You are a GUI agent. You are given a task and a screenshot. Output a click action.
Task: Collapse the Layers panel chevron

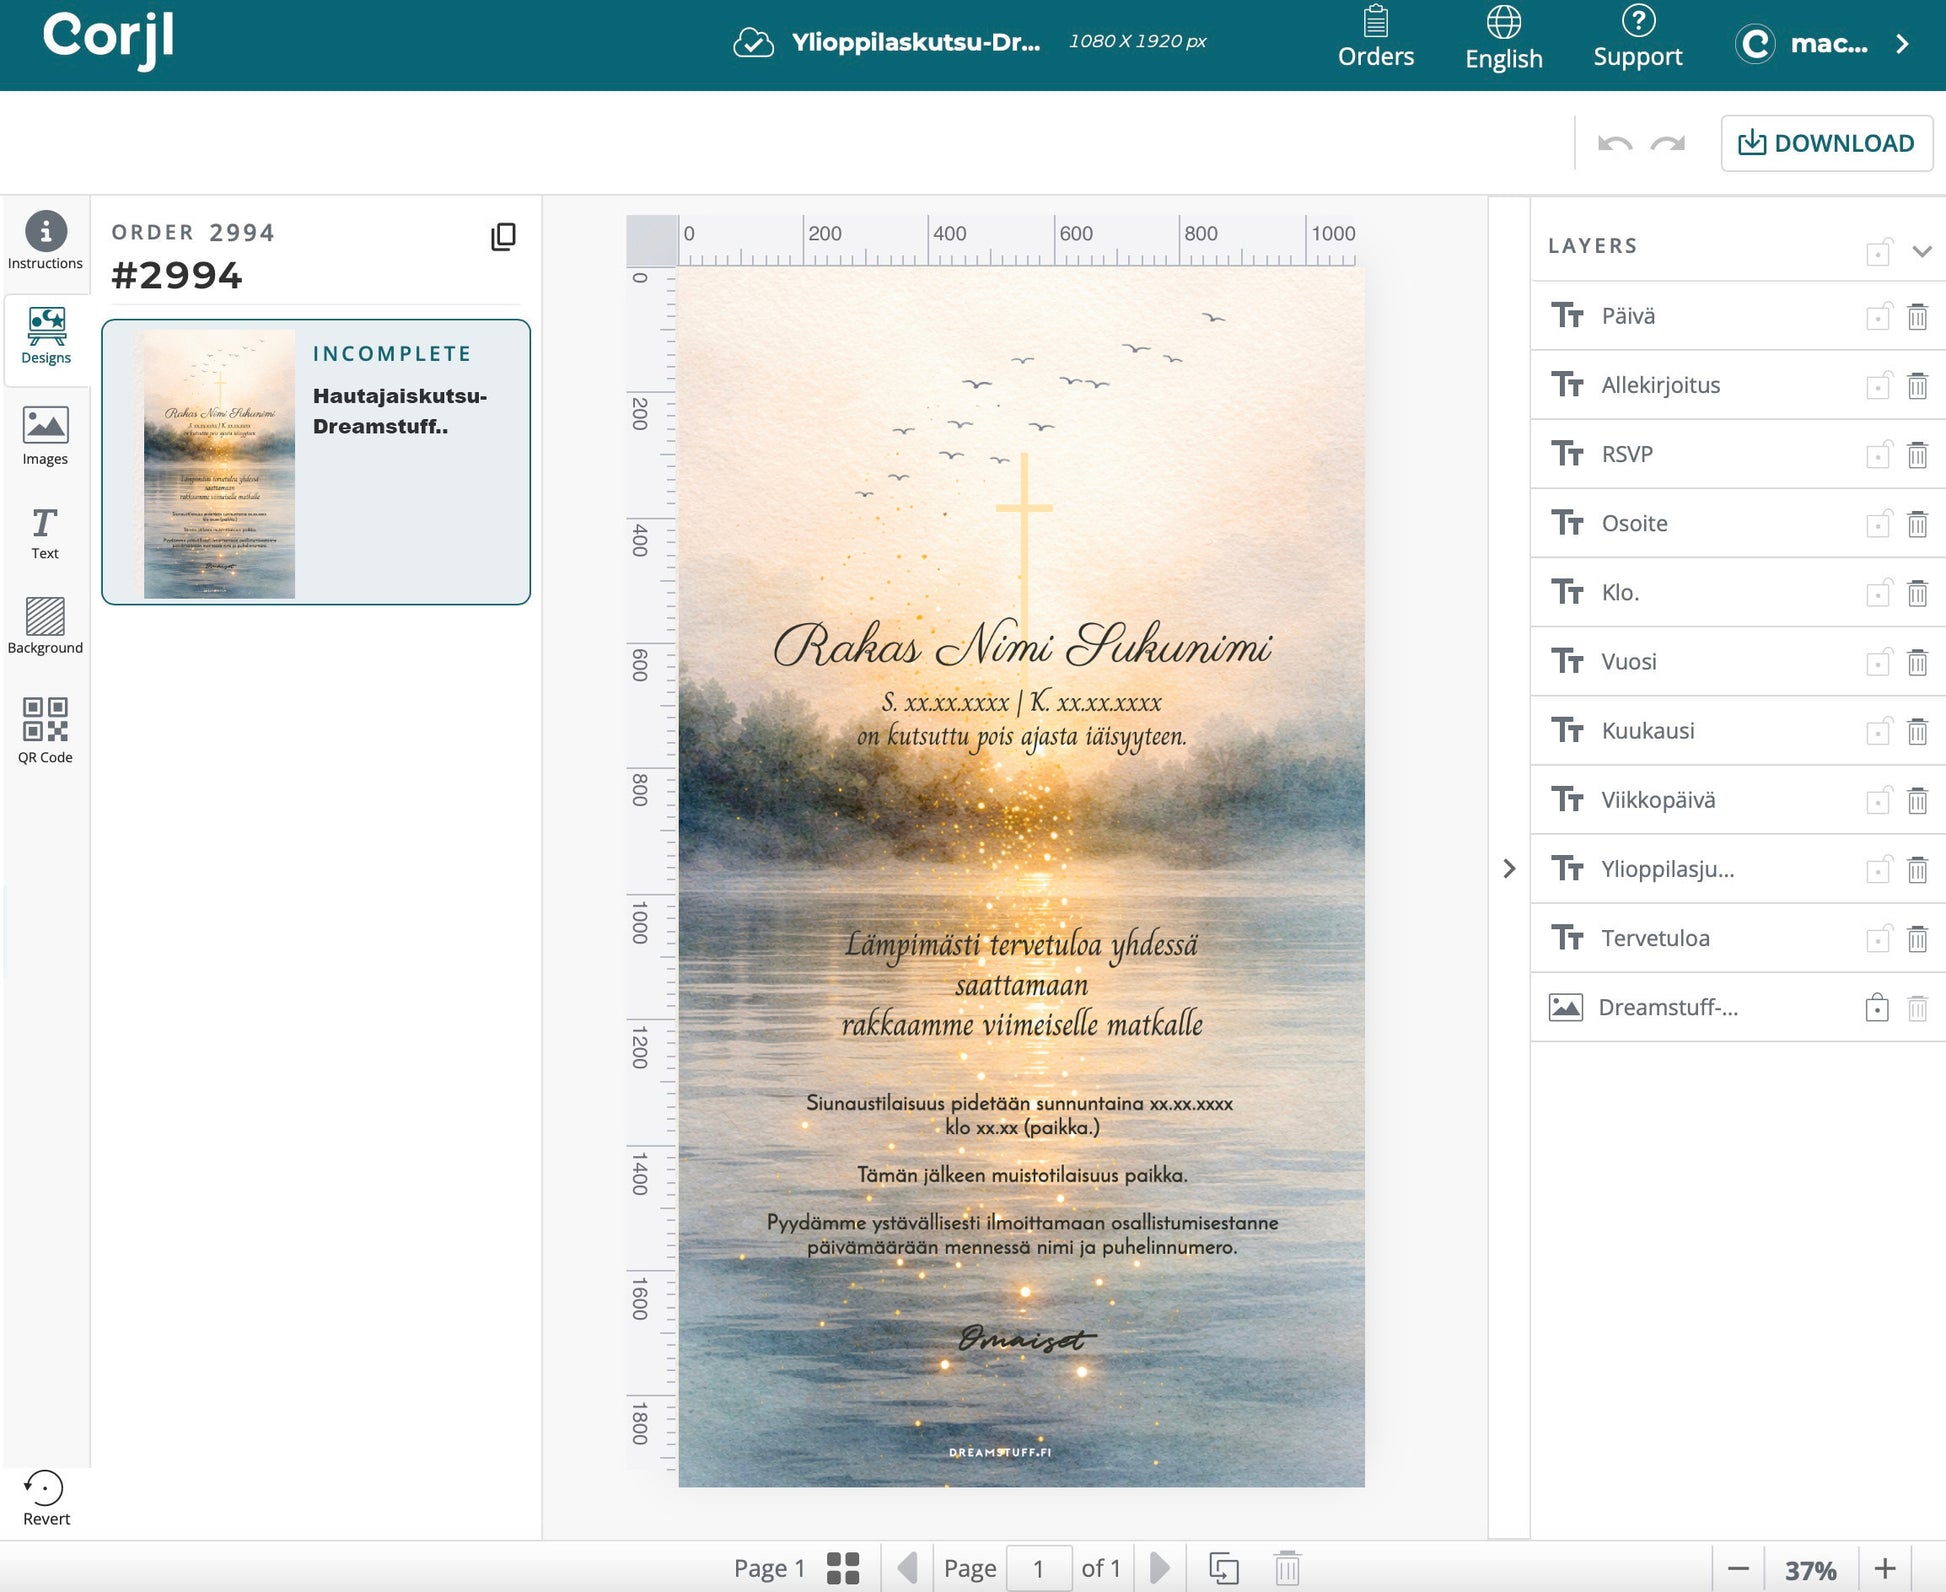point(1921,251)
